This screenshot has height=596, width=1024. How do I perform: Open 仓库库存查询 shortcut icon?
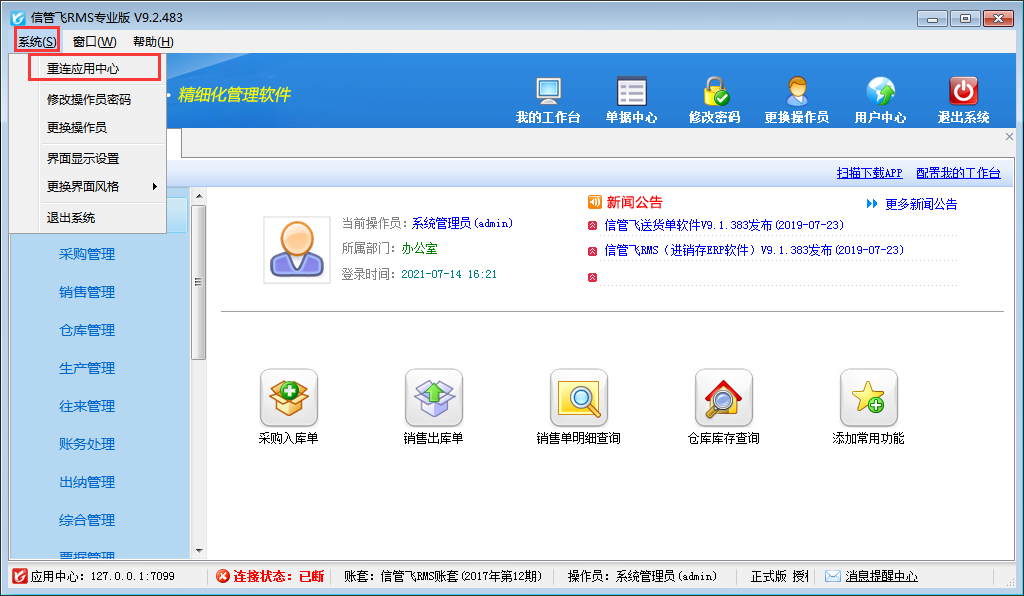coord(723,398)
